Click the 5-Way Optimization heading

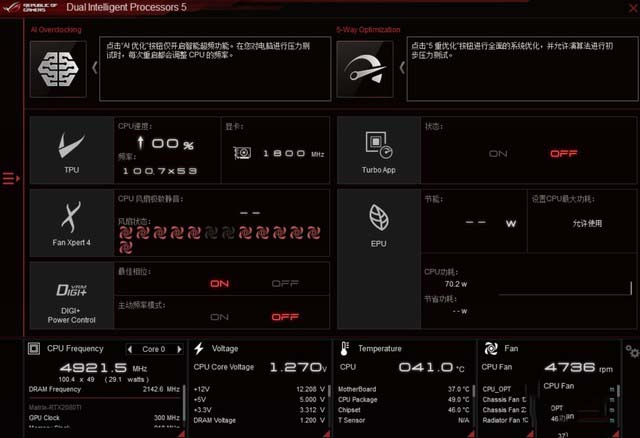click(368, 30)
